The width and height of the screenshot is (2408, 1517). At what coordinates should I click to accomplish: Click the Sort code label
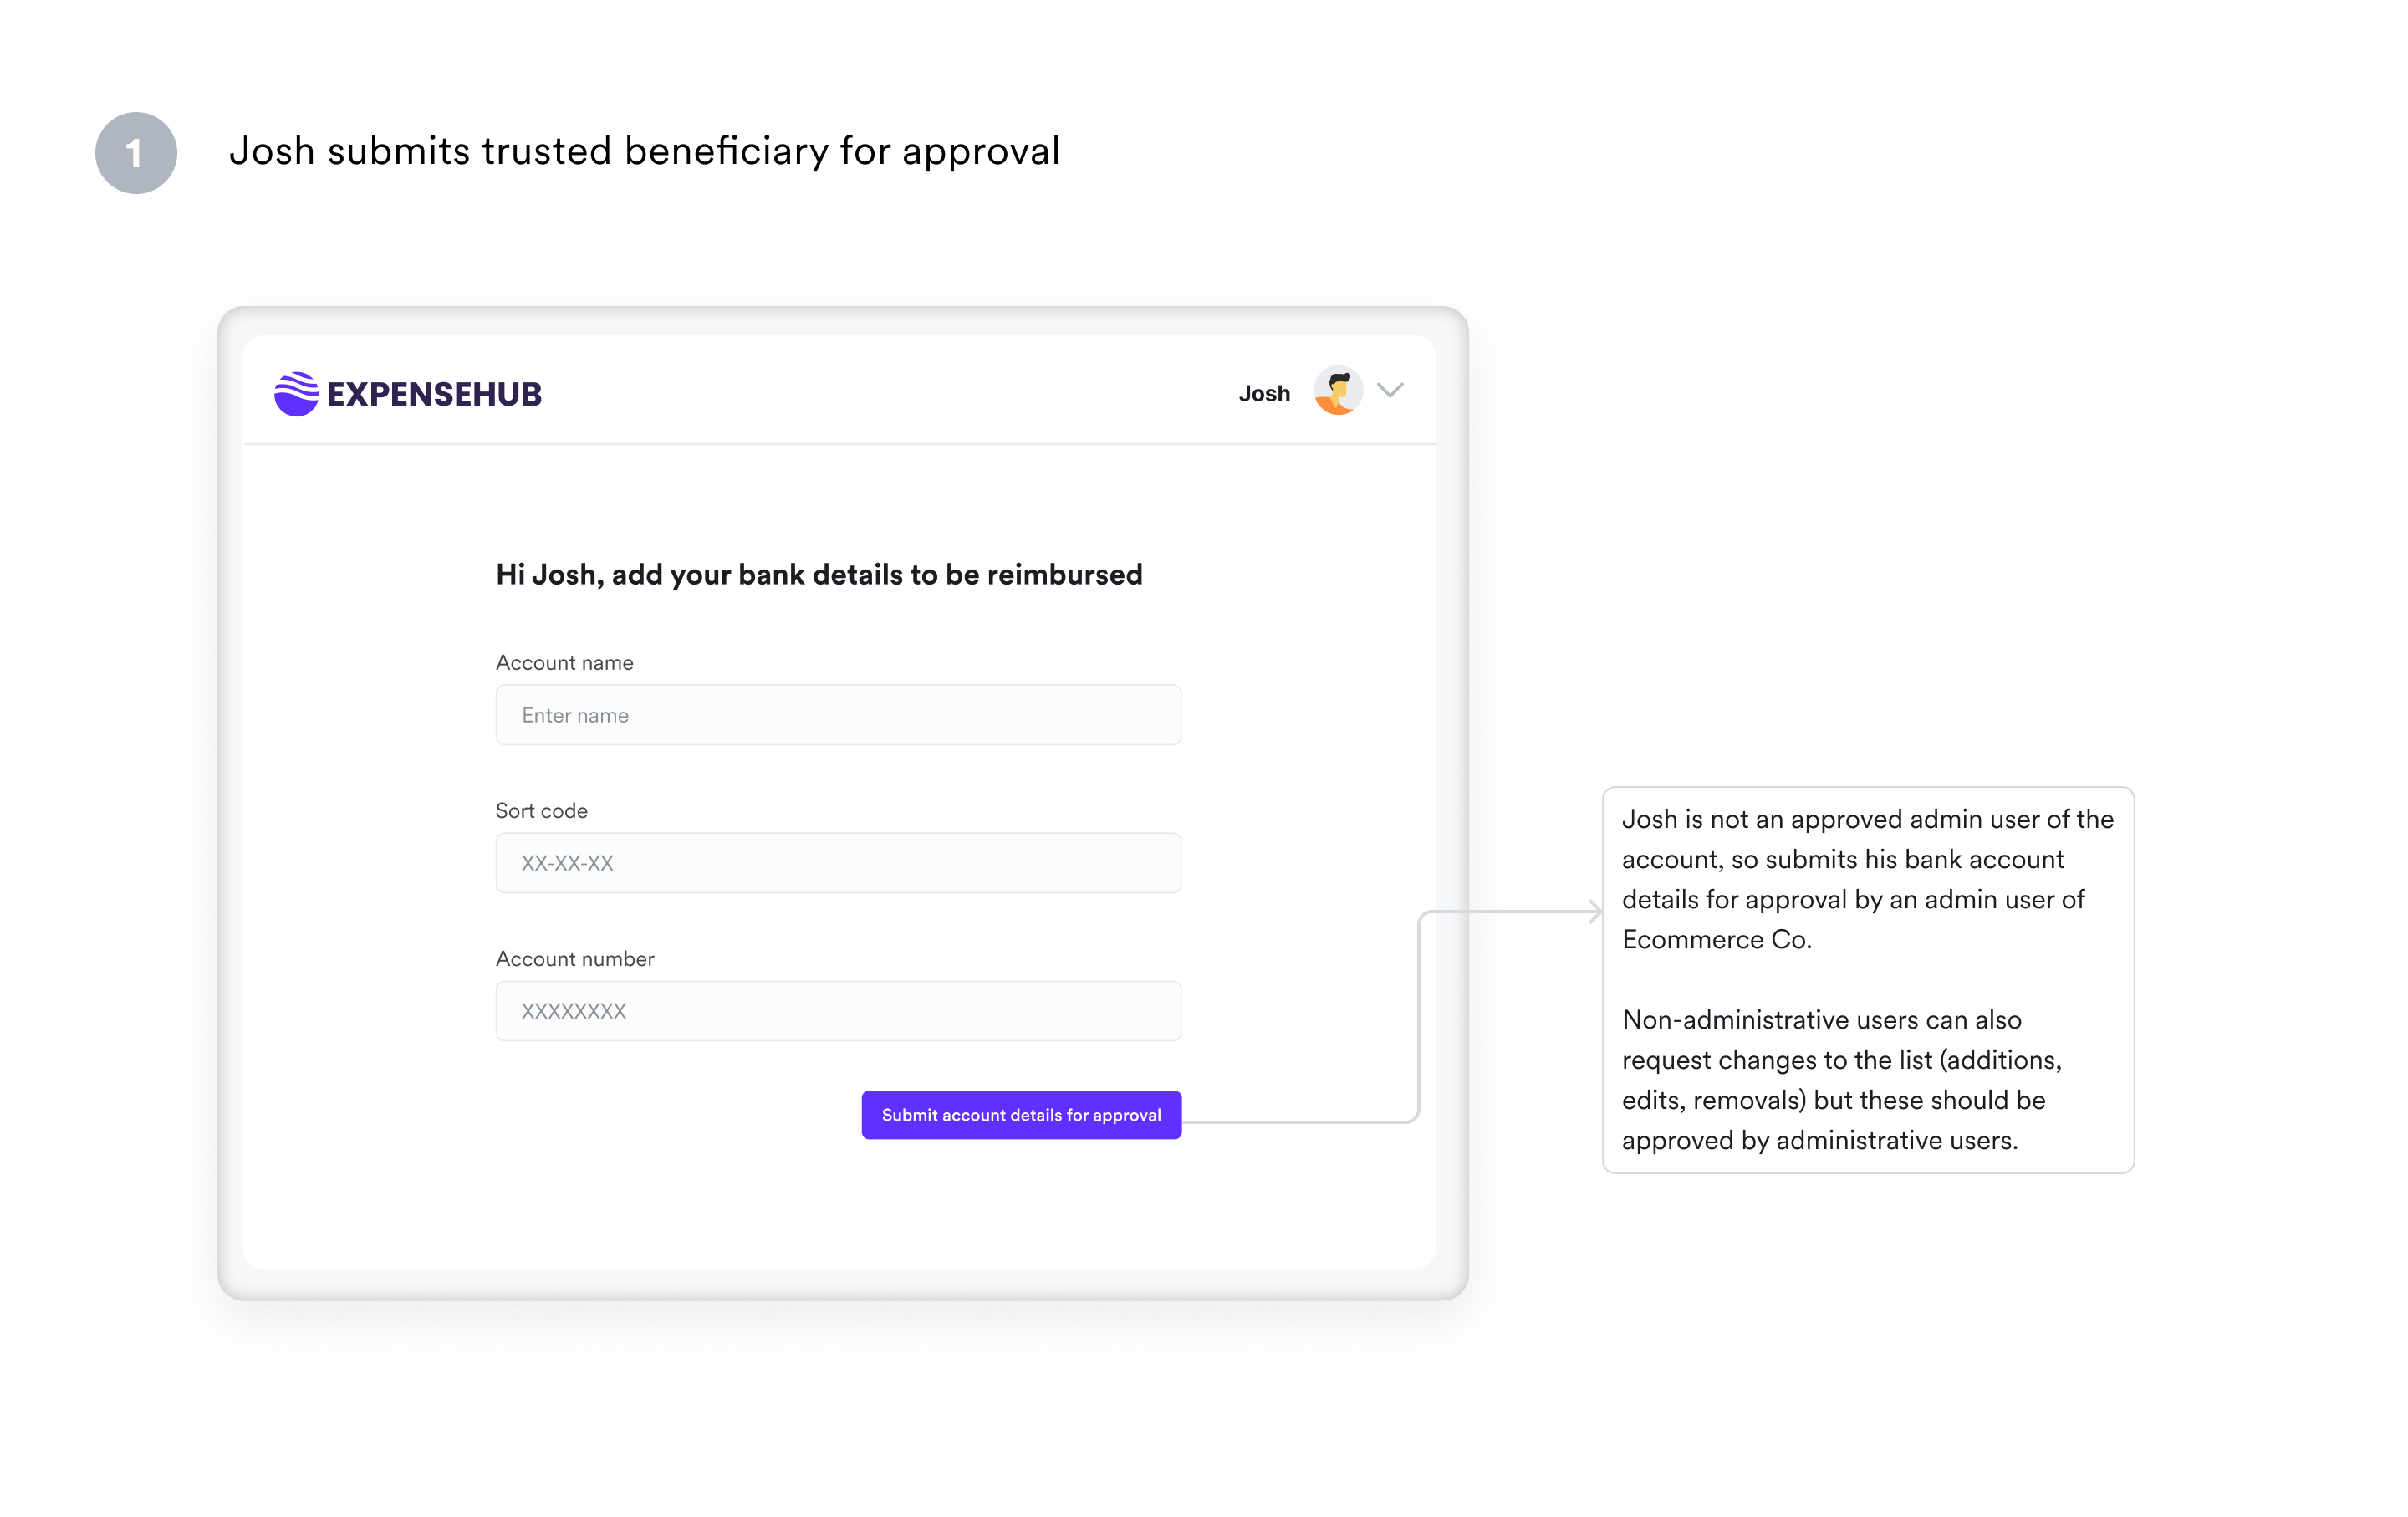pos(541,811)
